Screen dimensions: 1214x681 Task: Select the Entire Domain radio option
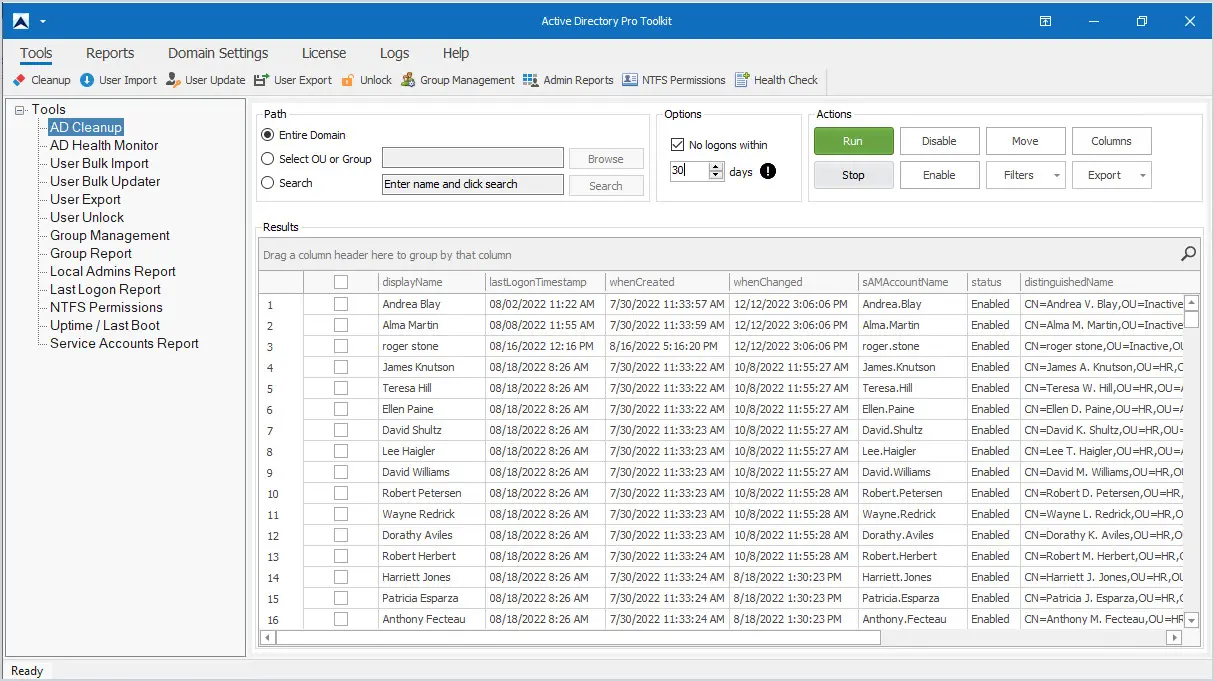(267, 135)
